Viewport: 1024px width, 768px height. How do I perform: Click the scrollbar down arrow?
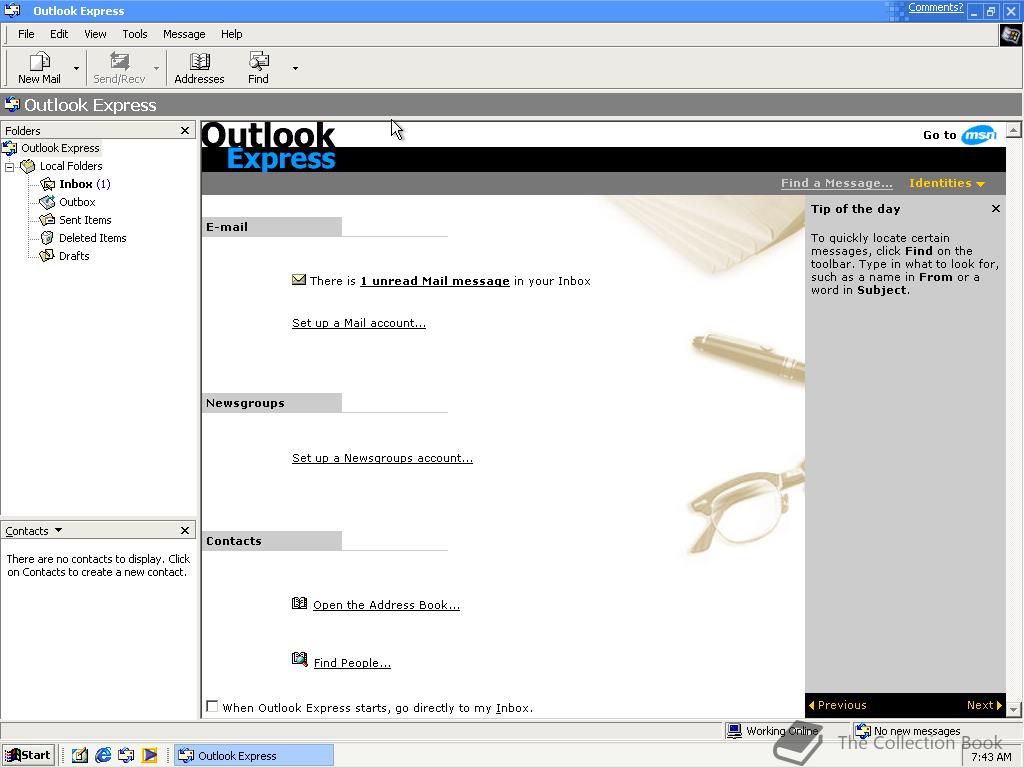tap(1014, 709)
